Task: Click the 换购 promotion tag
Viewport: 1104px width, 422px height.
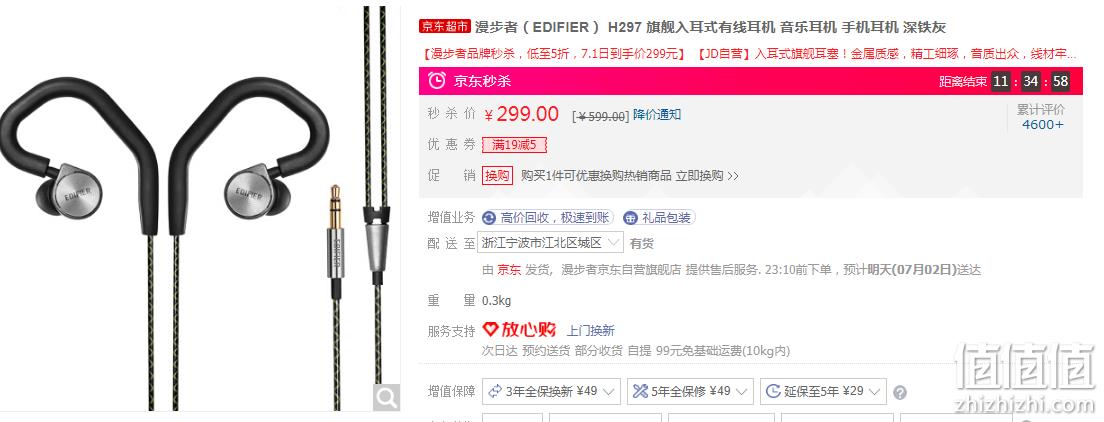Action: [x=498, y=175]
